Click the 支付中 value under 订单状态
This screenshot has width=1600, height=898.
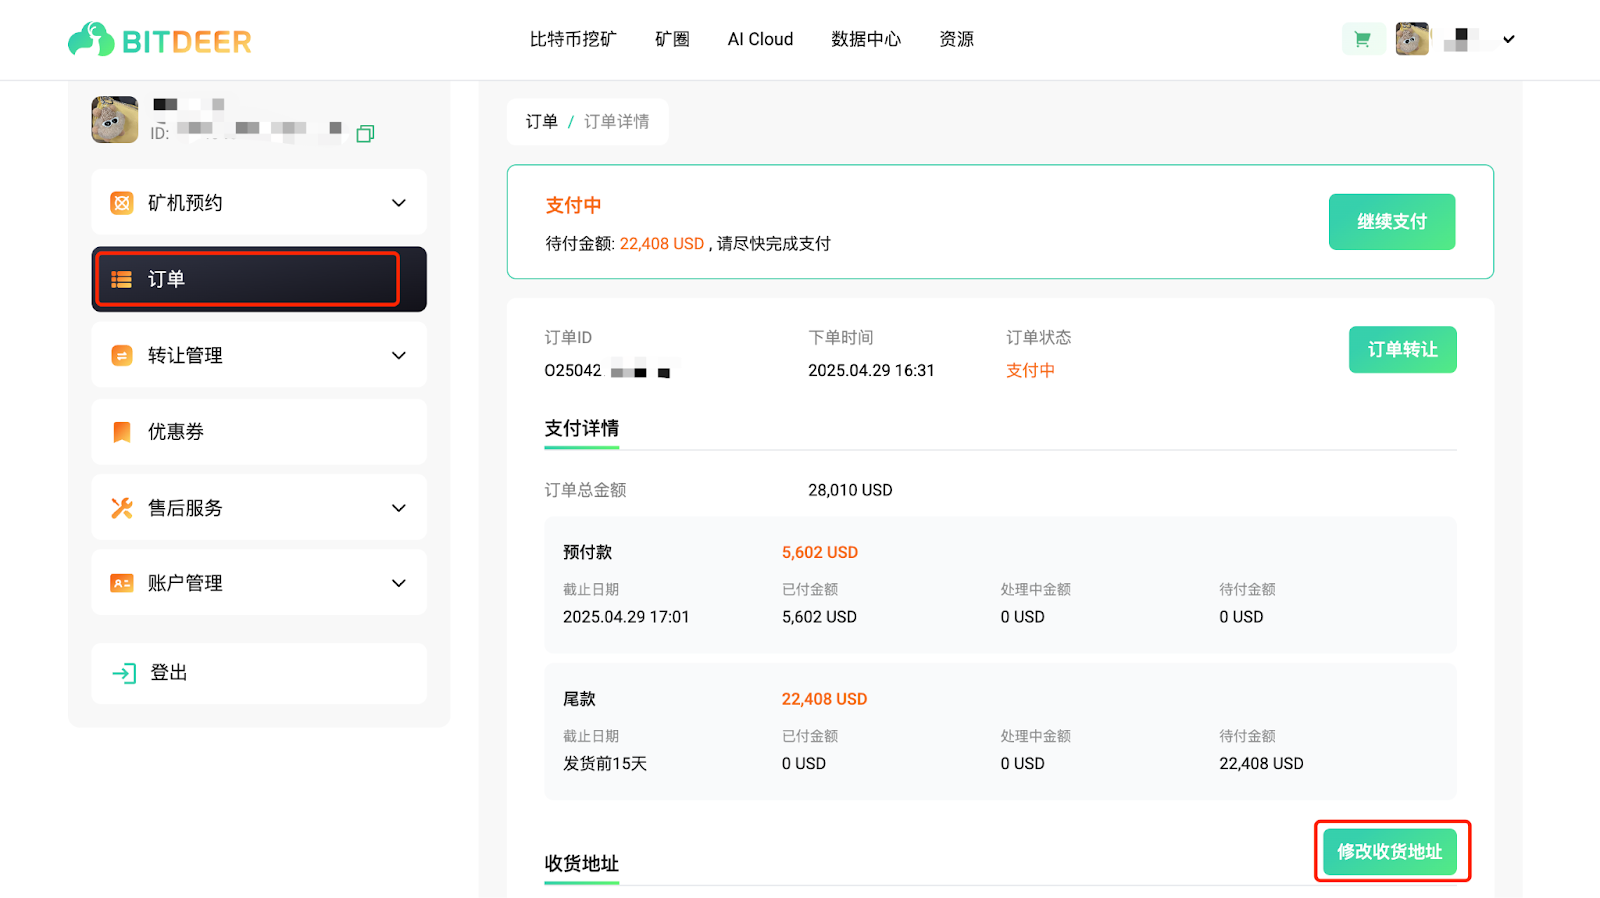1030,371
